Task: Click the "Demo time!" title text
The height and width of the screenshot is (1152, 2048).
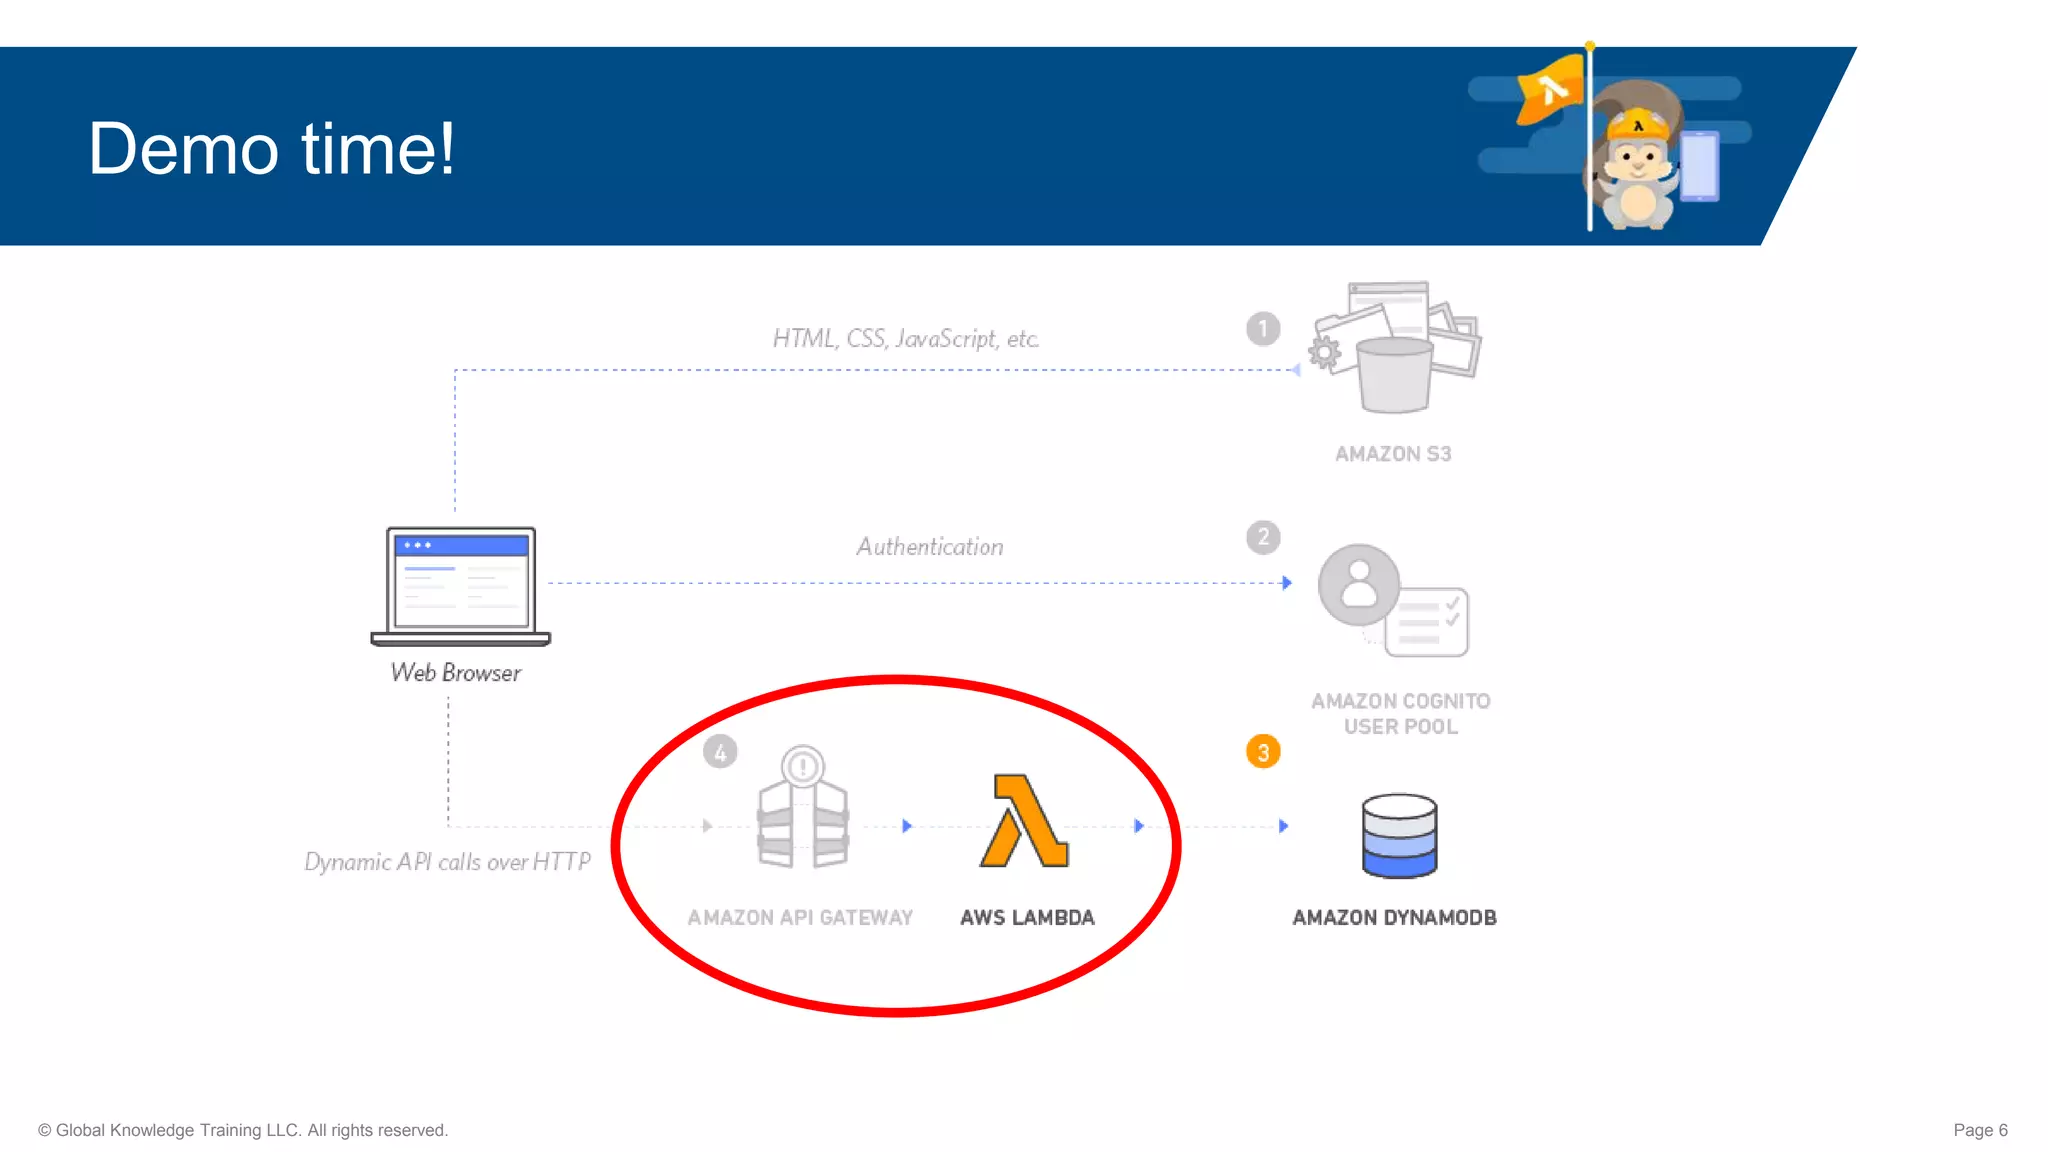Action: coord(271,149)
